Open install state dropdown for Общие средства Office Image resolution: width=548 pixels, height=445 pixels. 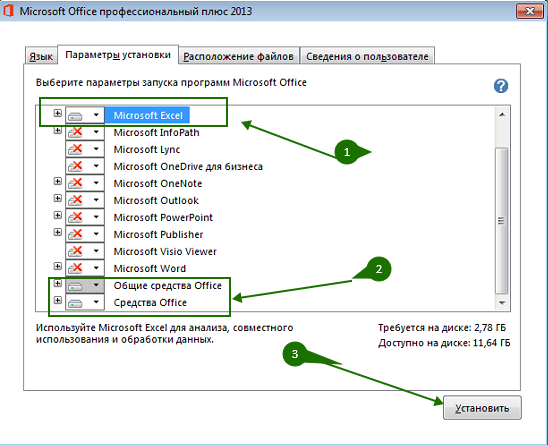click(85, 285)
